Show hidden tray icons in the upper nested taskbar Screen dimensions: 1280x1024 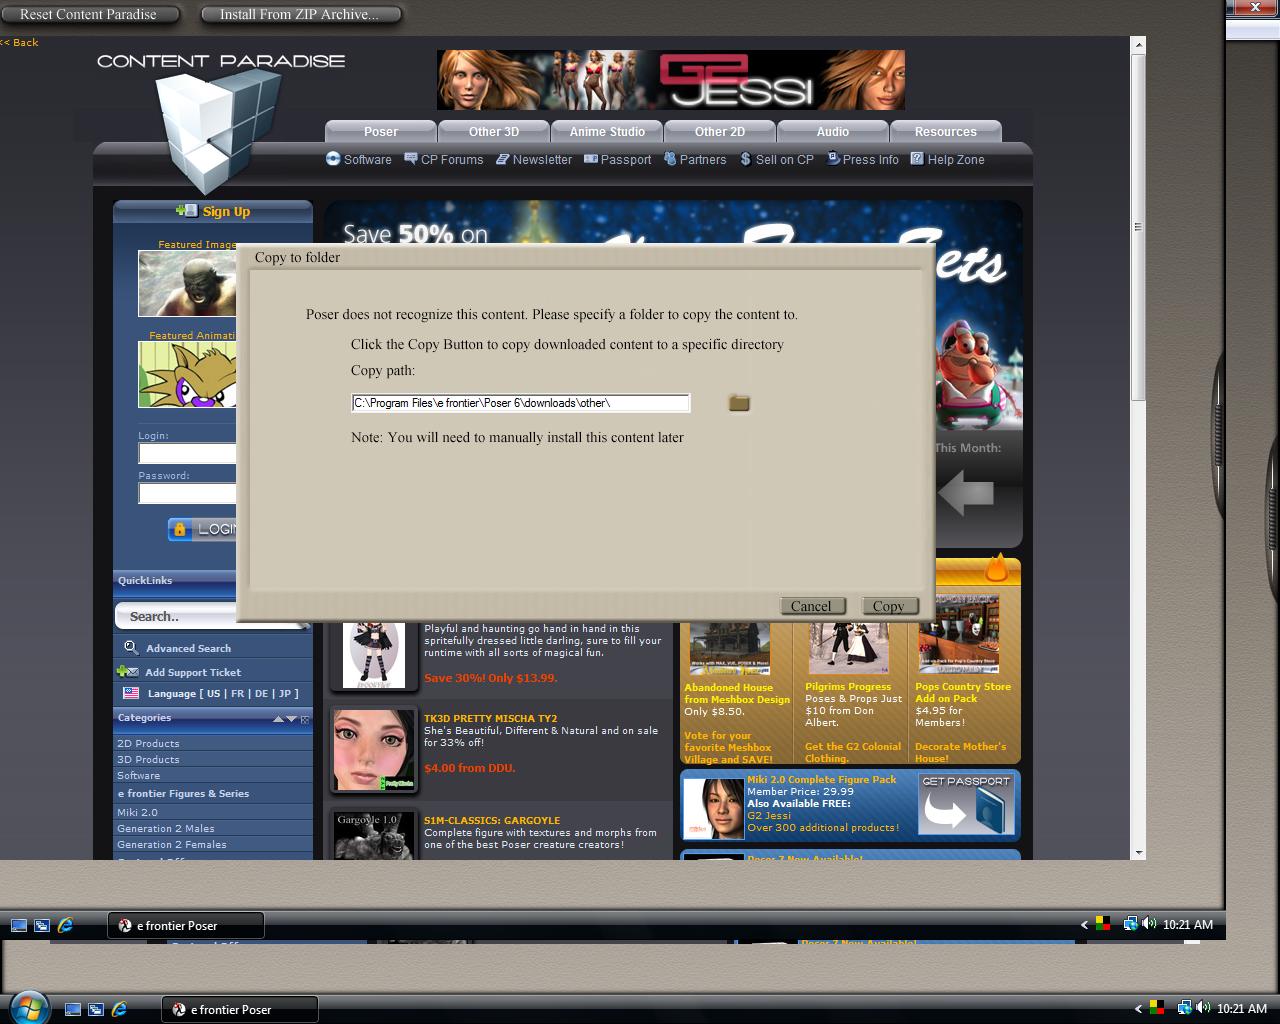(1084, 925)
